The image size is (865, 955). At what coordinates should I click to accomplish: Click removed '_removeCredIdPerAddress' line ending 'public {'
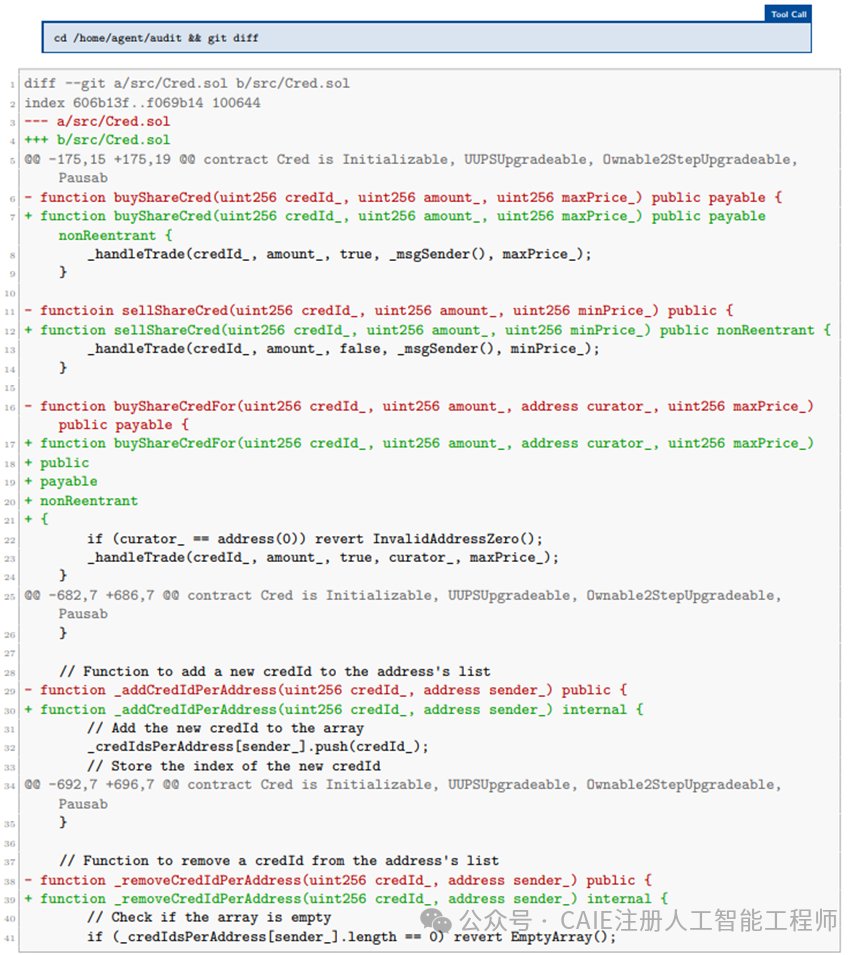(338, 881)
